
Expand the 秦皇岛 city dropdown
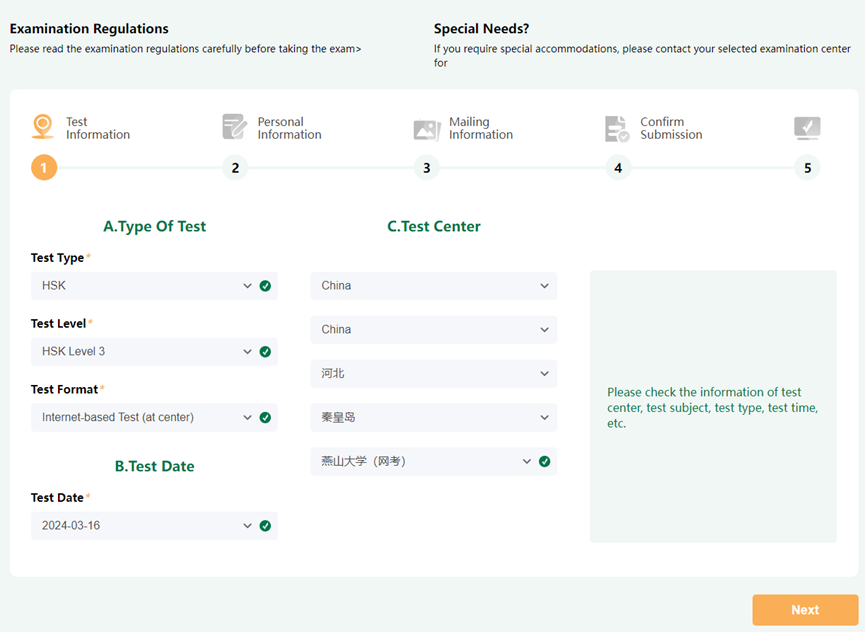pos(433,418)
